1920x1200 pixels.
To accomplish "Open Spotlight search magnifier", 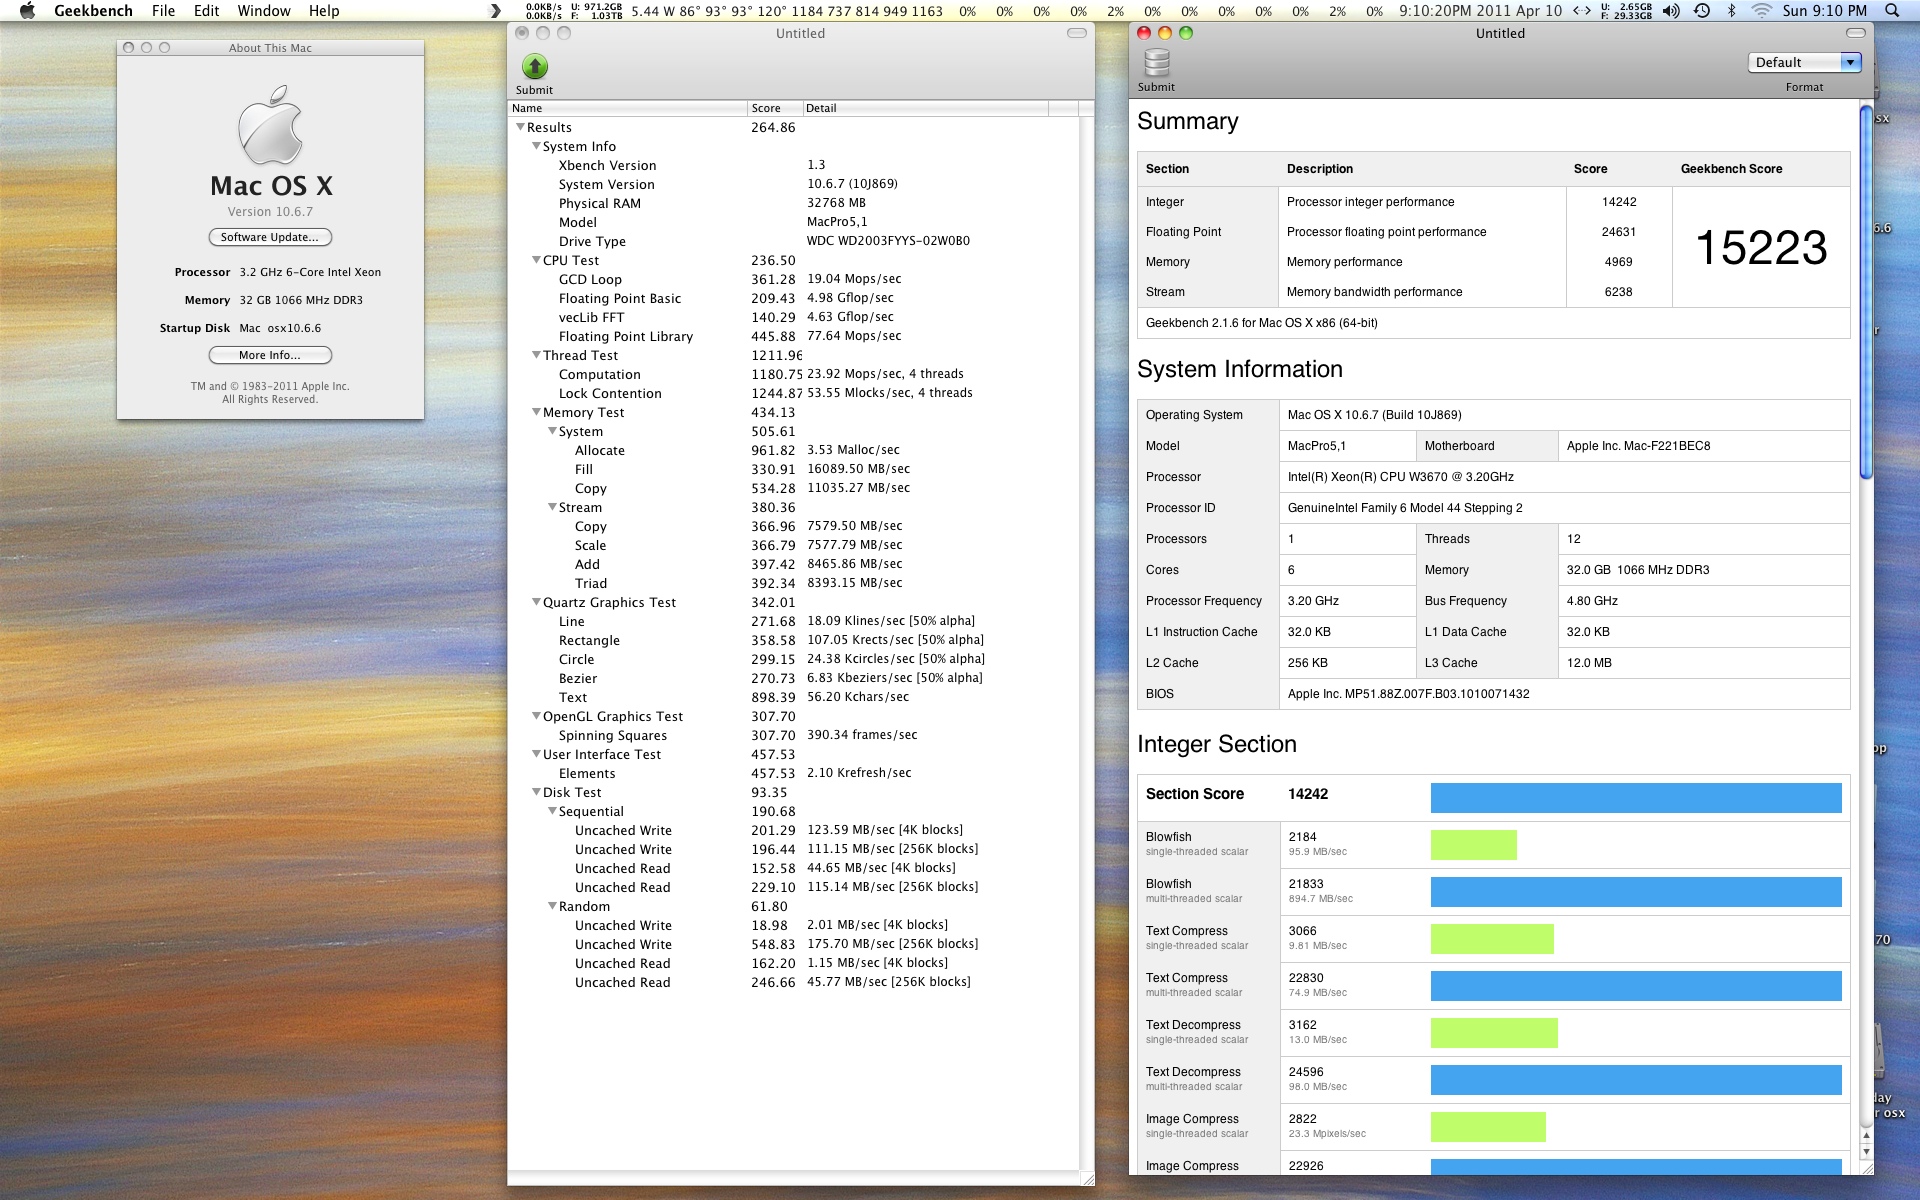I will (1891, 11).
